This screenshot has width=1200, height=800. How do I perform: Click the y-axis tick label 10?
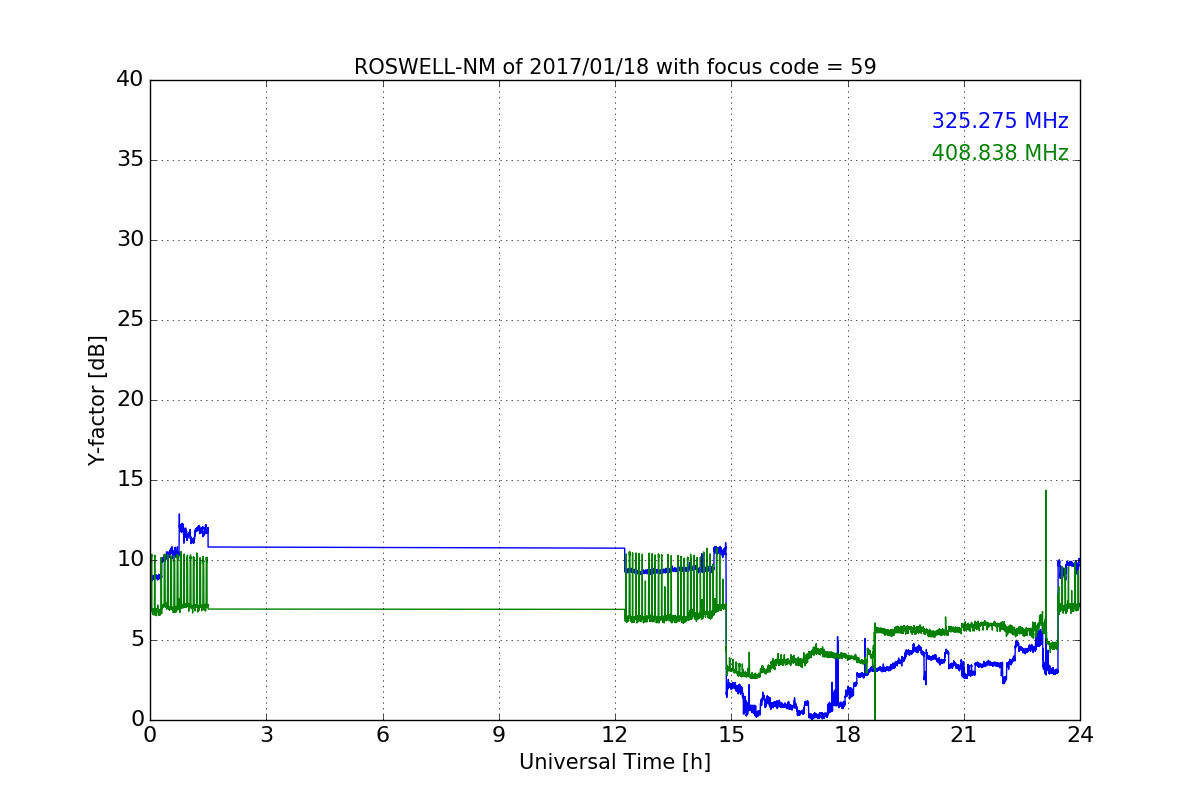(x=130, y=560)
